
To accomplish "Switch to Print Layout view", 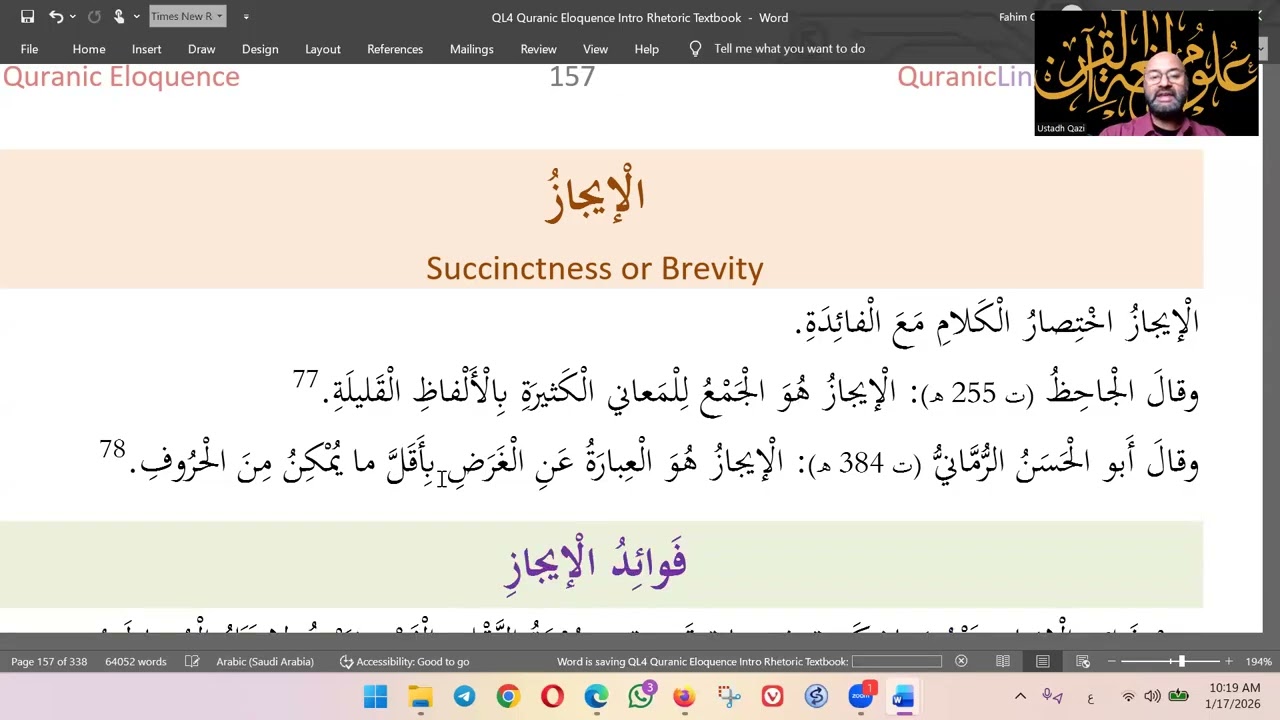I will [x=1043, y=661].
